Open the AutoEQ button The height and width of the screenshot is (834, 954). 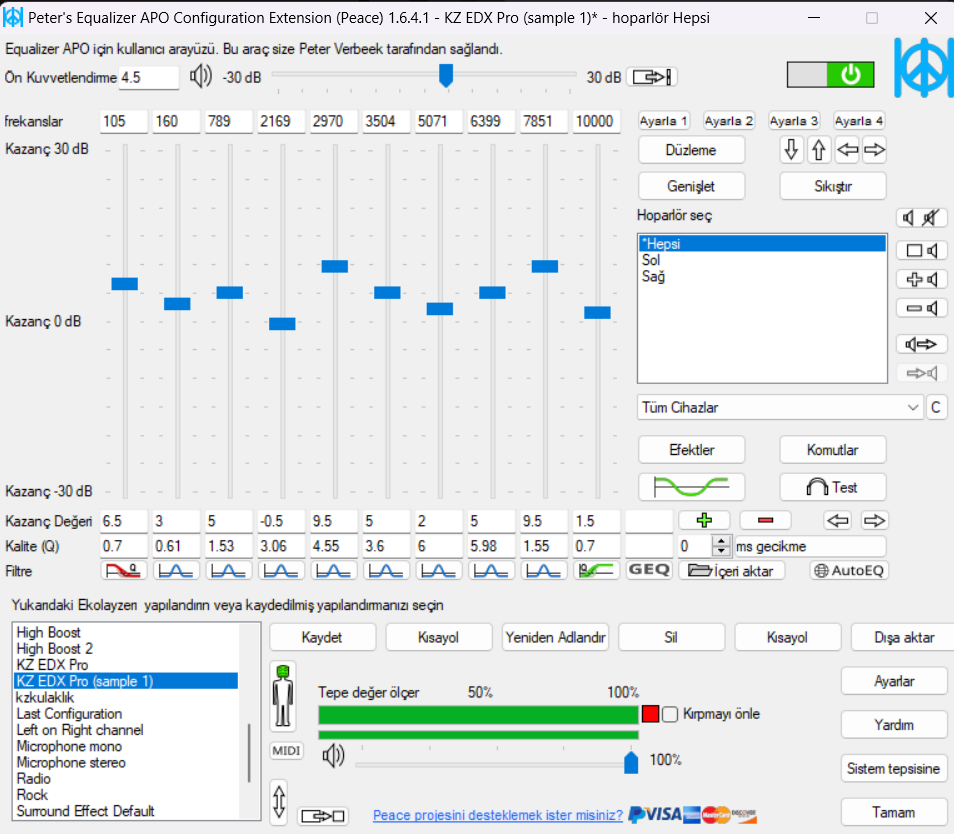pos(849,571)
